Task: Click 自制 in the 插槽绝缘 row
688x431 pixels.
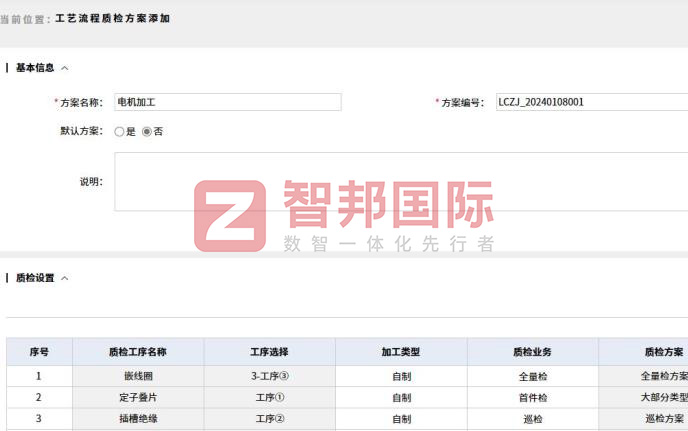Action: (x=401, y=419)
